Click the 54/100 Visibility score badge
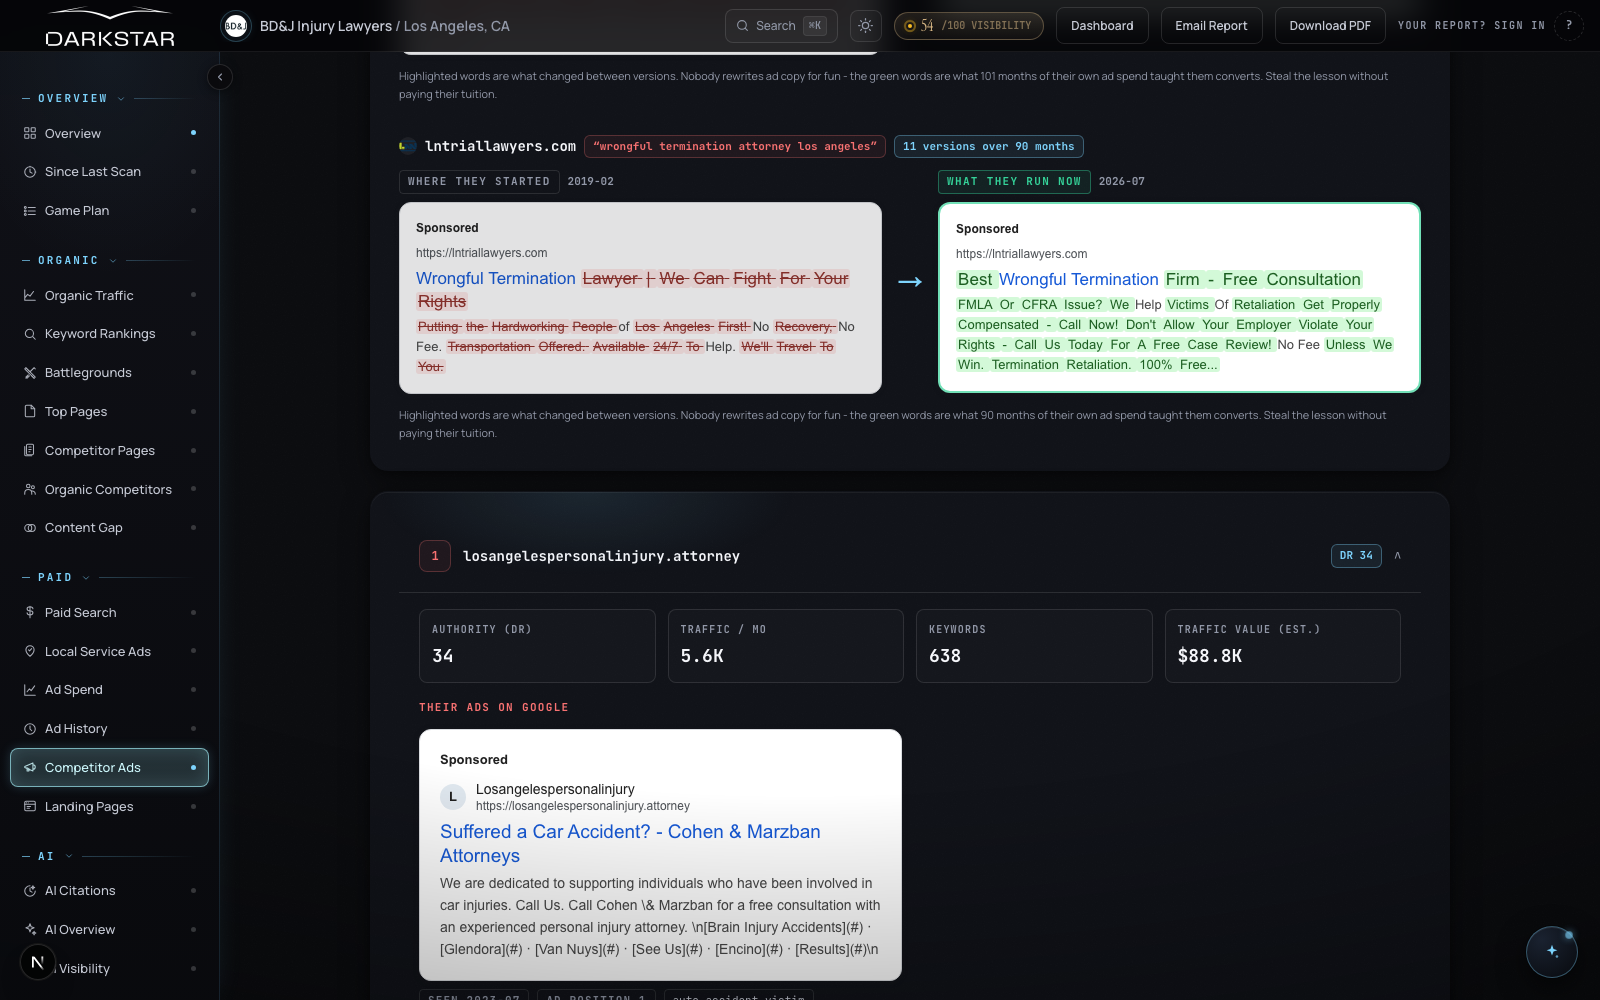1600x1000 pixels. click(968, 26)
